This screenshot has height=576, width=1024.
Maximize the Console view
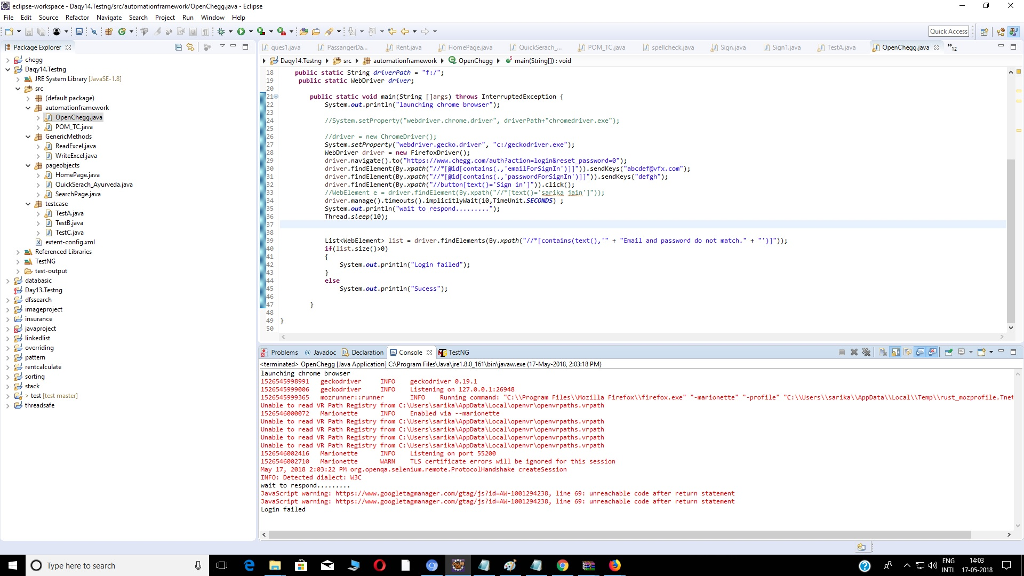tap(1013, 352)
